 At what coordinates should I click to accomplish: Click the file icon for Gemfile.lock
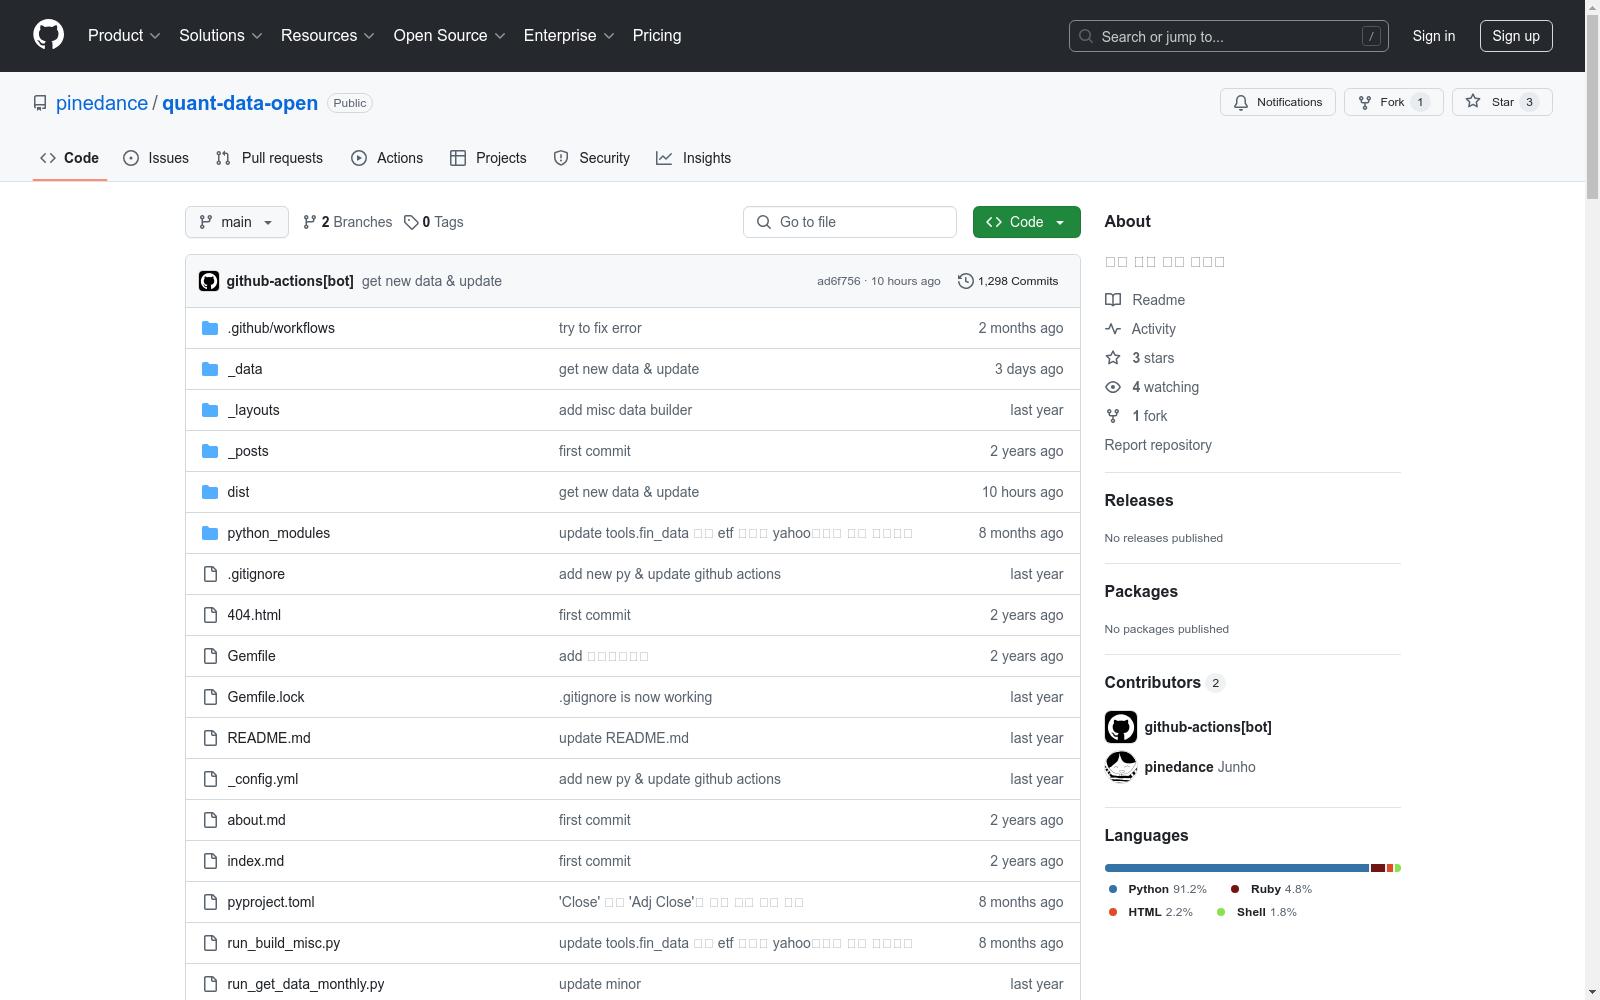click(x=210, y=697)
